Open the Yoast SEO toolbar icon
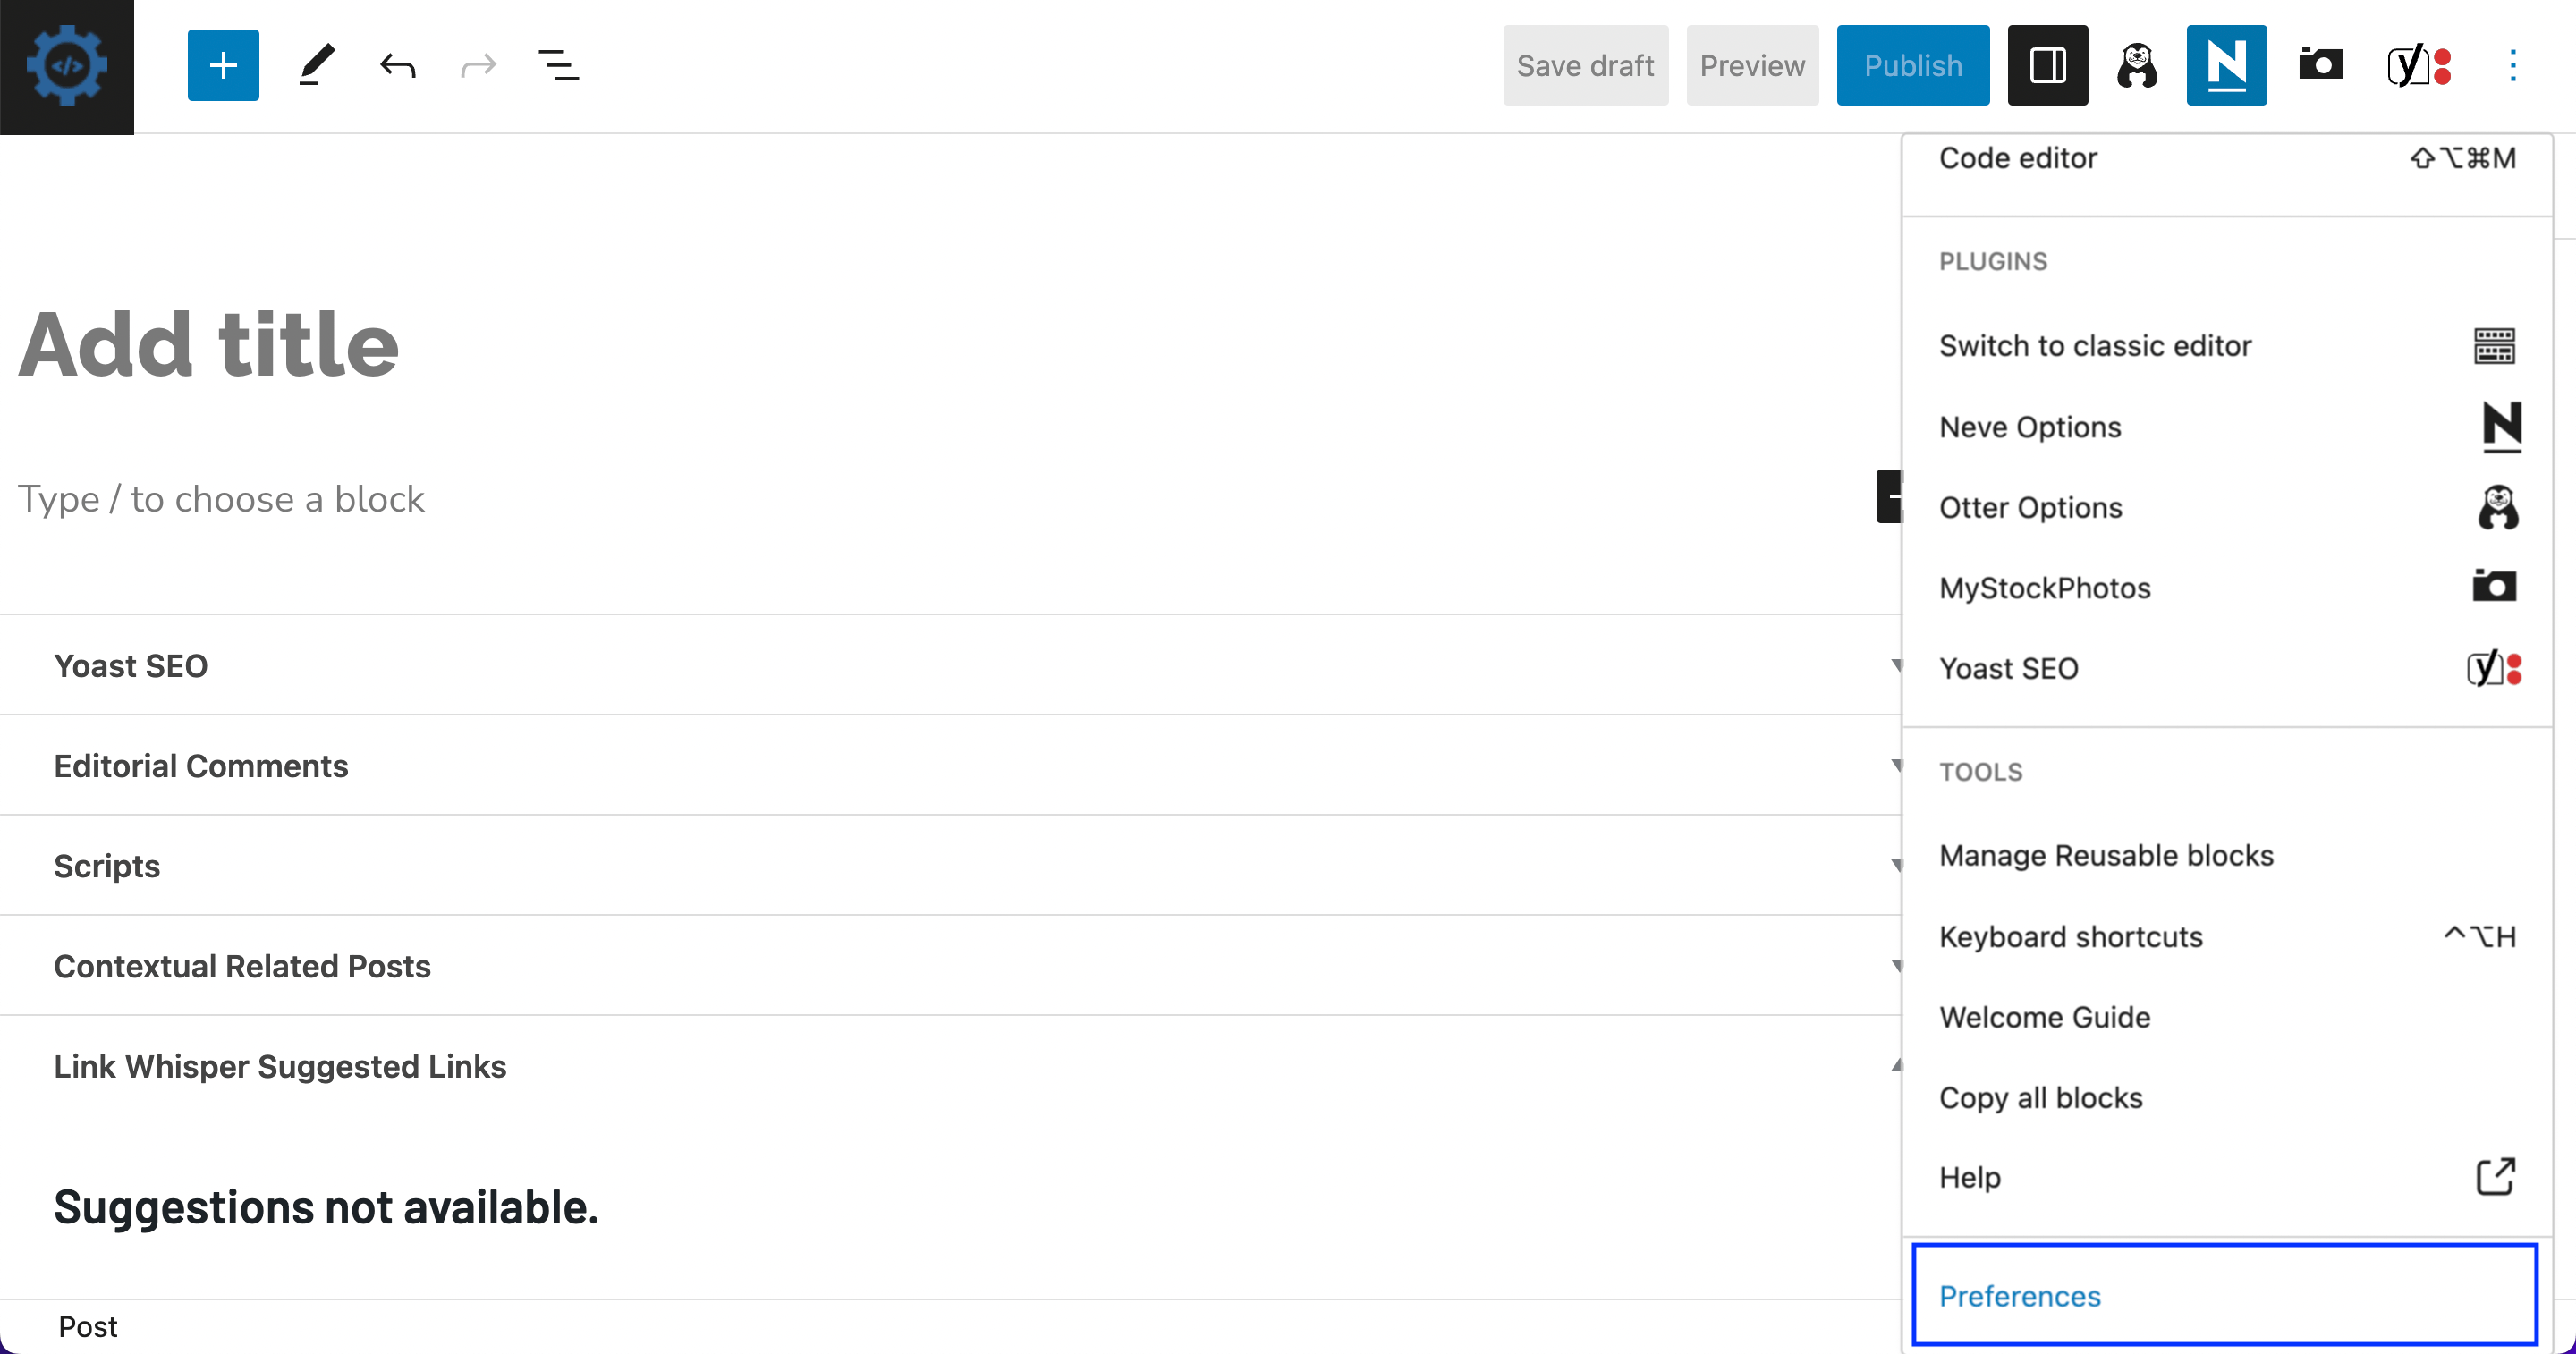The height and width of the screenshot is (1354, 2576). coord(2417,64)
